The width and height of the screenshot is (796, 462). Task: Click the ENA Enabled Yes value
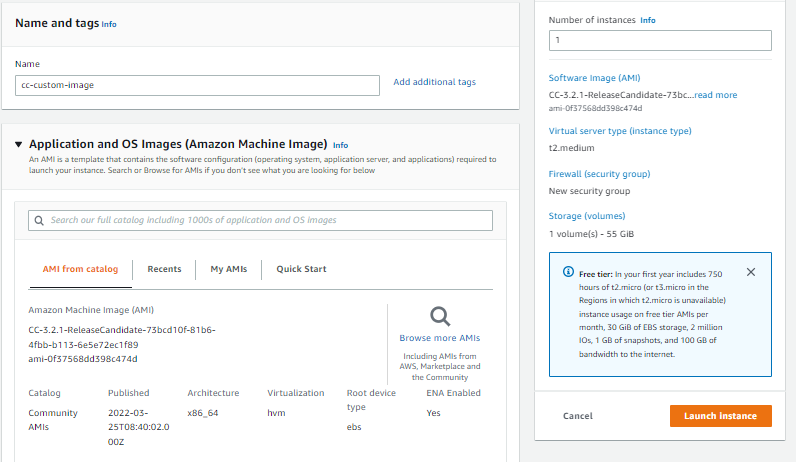click(433, 413)
